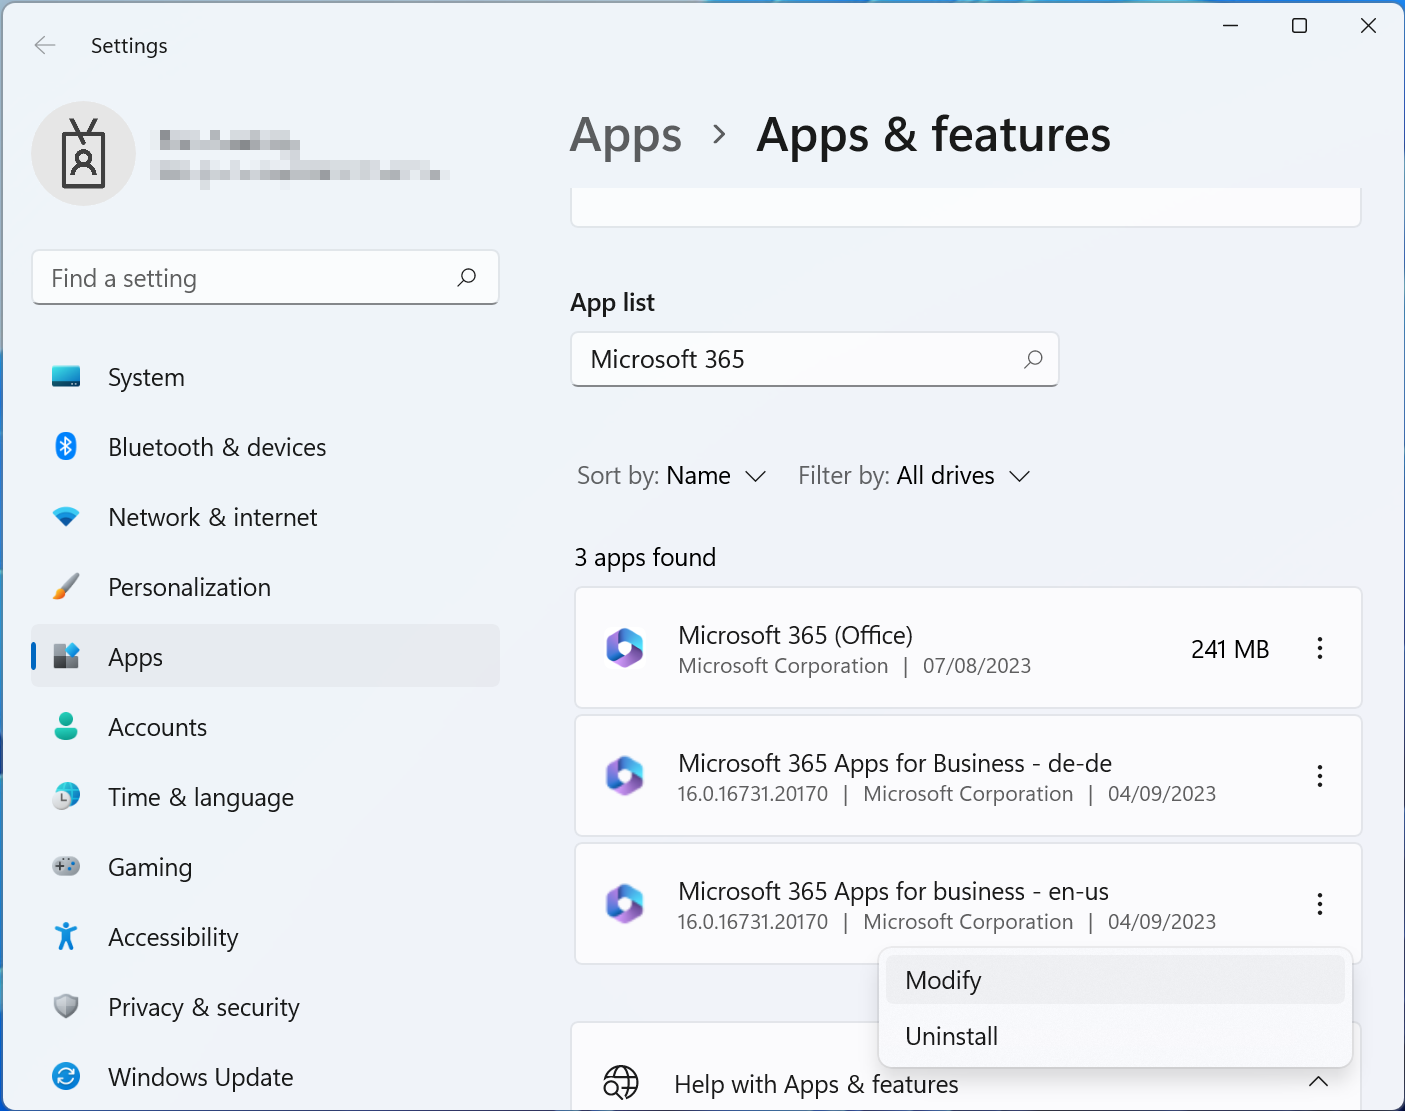Click the Personalization paintbrush icon
Screen dimensions: 1405x1111
(x=66, y=586)
